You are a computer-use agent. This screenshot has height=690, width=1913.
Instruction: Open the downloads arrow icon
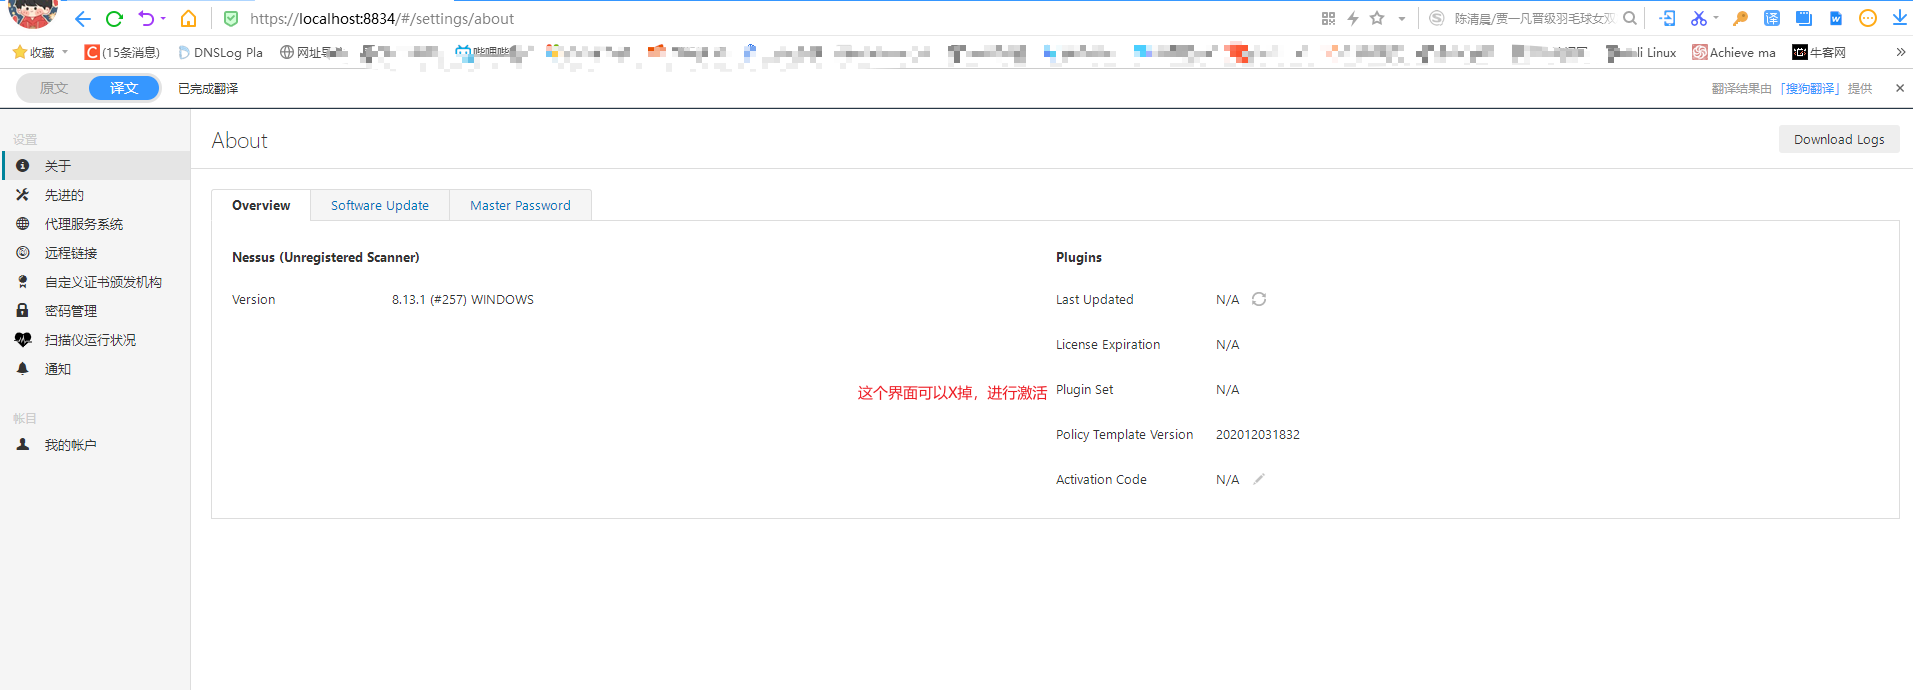(1899, 17)
